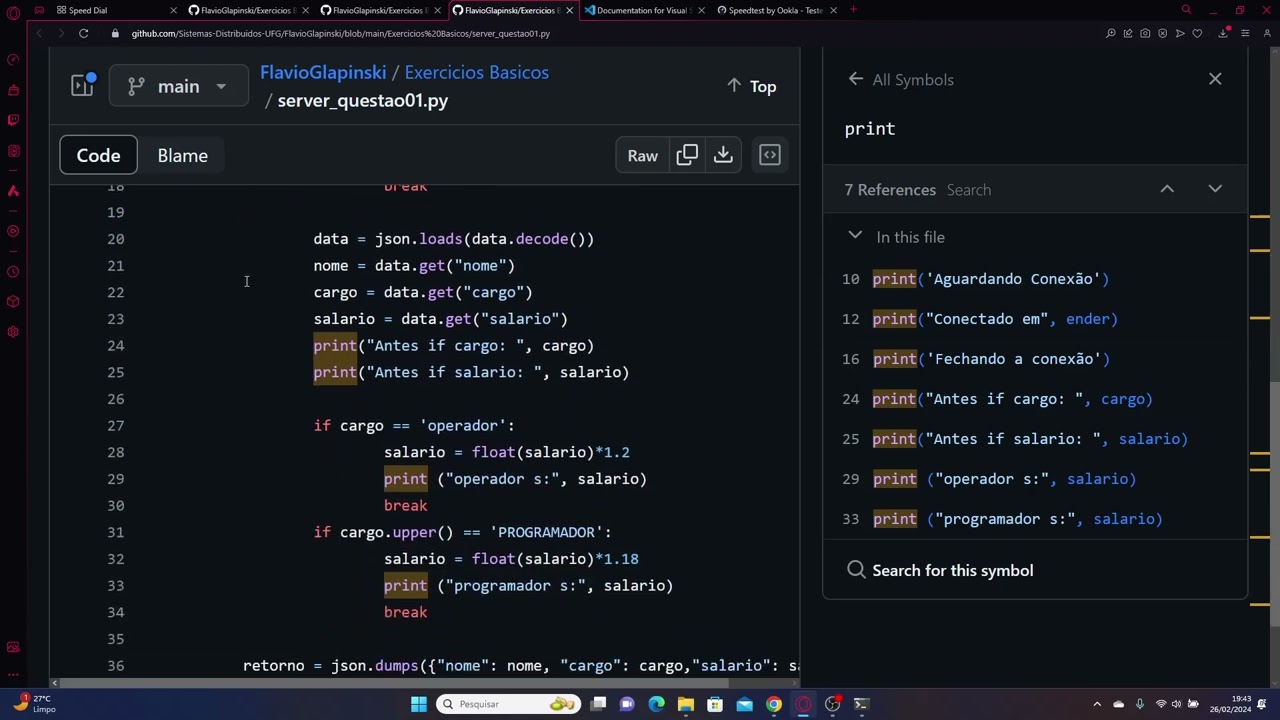
Task: Jump to Top of file
Action: [751, 86]
